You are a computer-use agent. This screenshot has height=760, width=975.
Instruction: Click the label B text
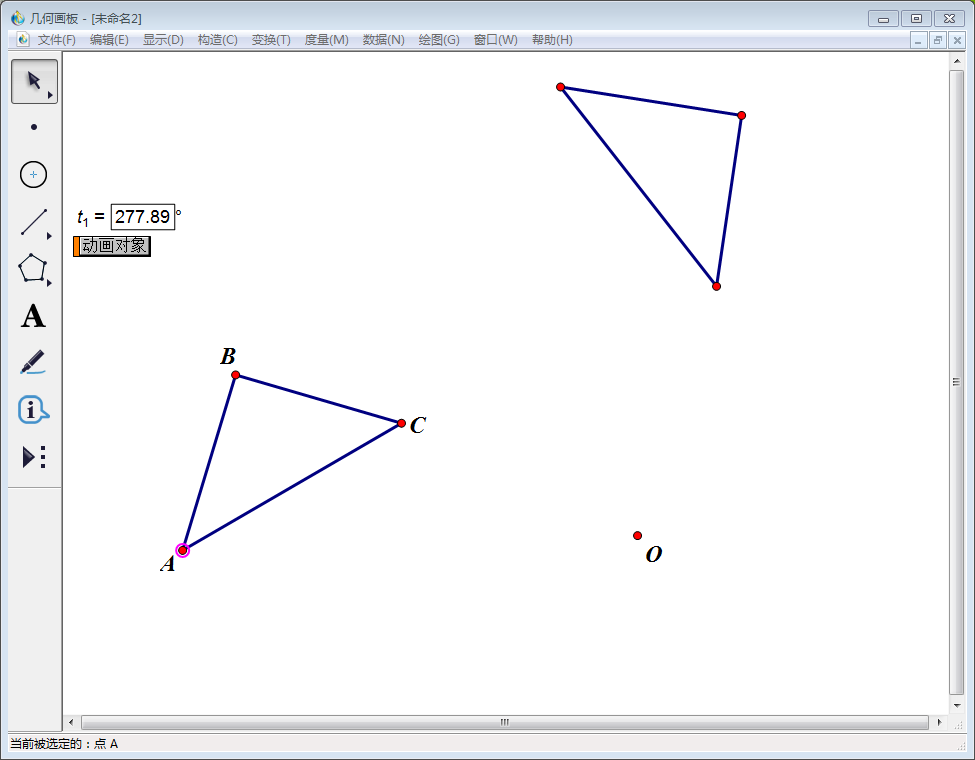[x=228, y=356]
